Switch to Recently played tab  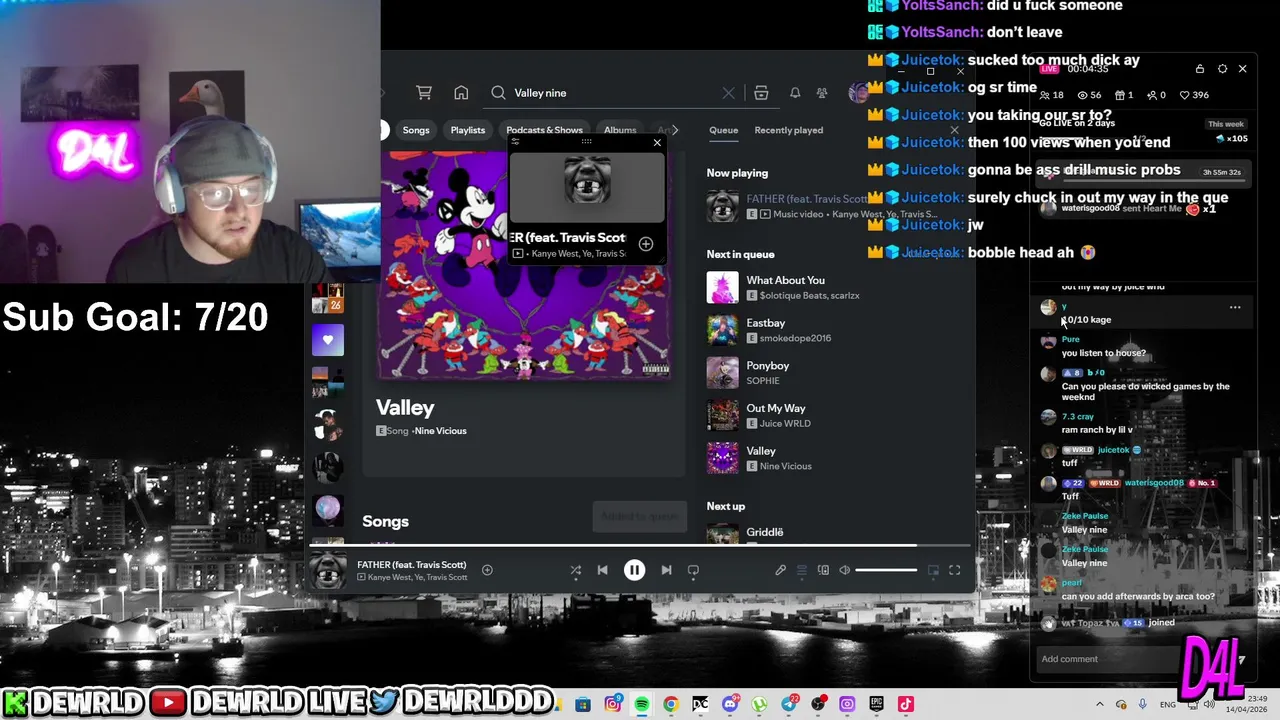pyautogui.click(x=789, y=130)
